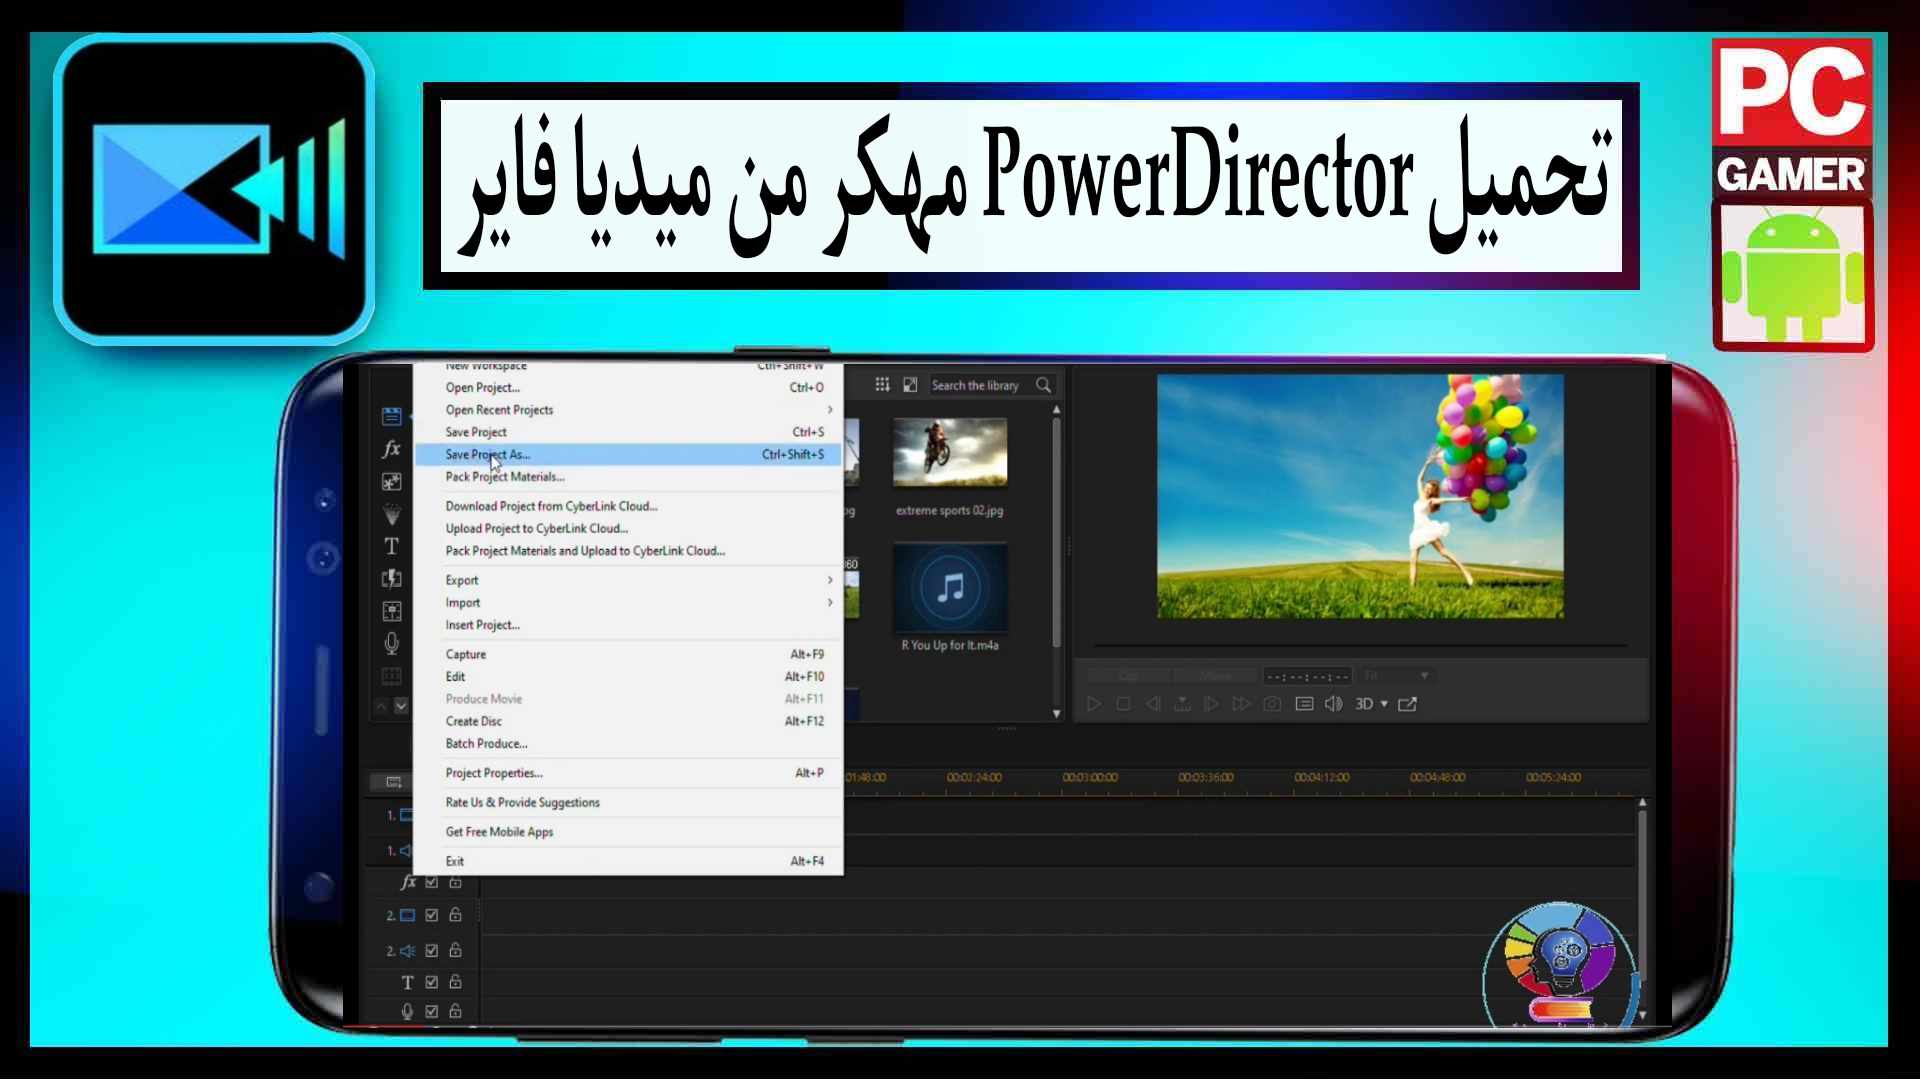
Task: Click the library grid view icon
Action: (882, 385)
